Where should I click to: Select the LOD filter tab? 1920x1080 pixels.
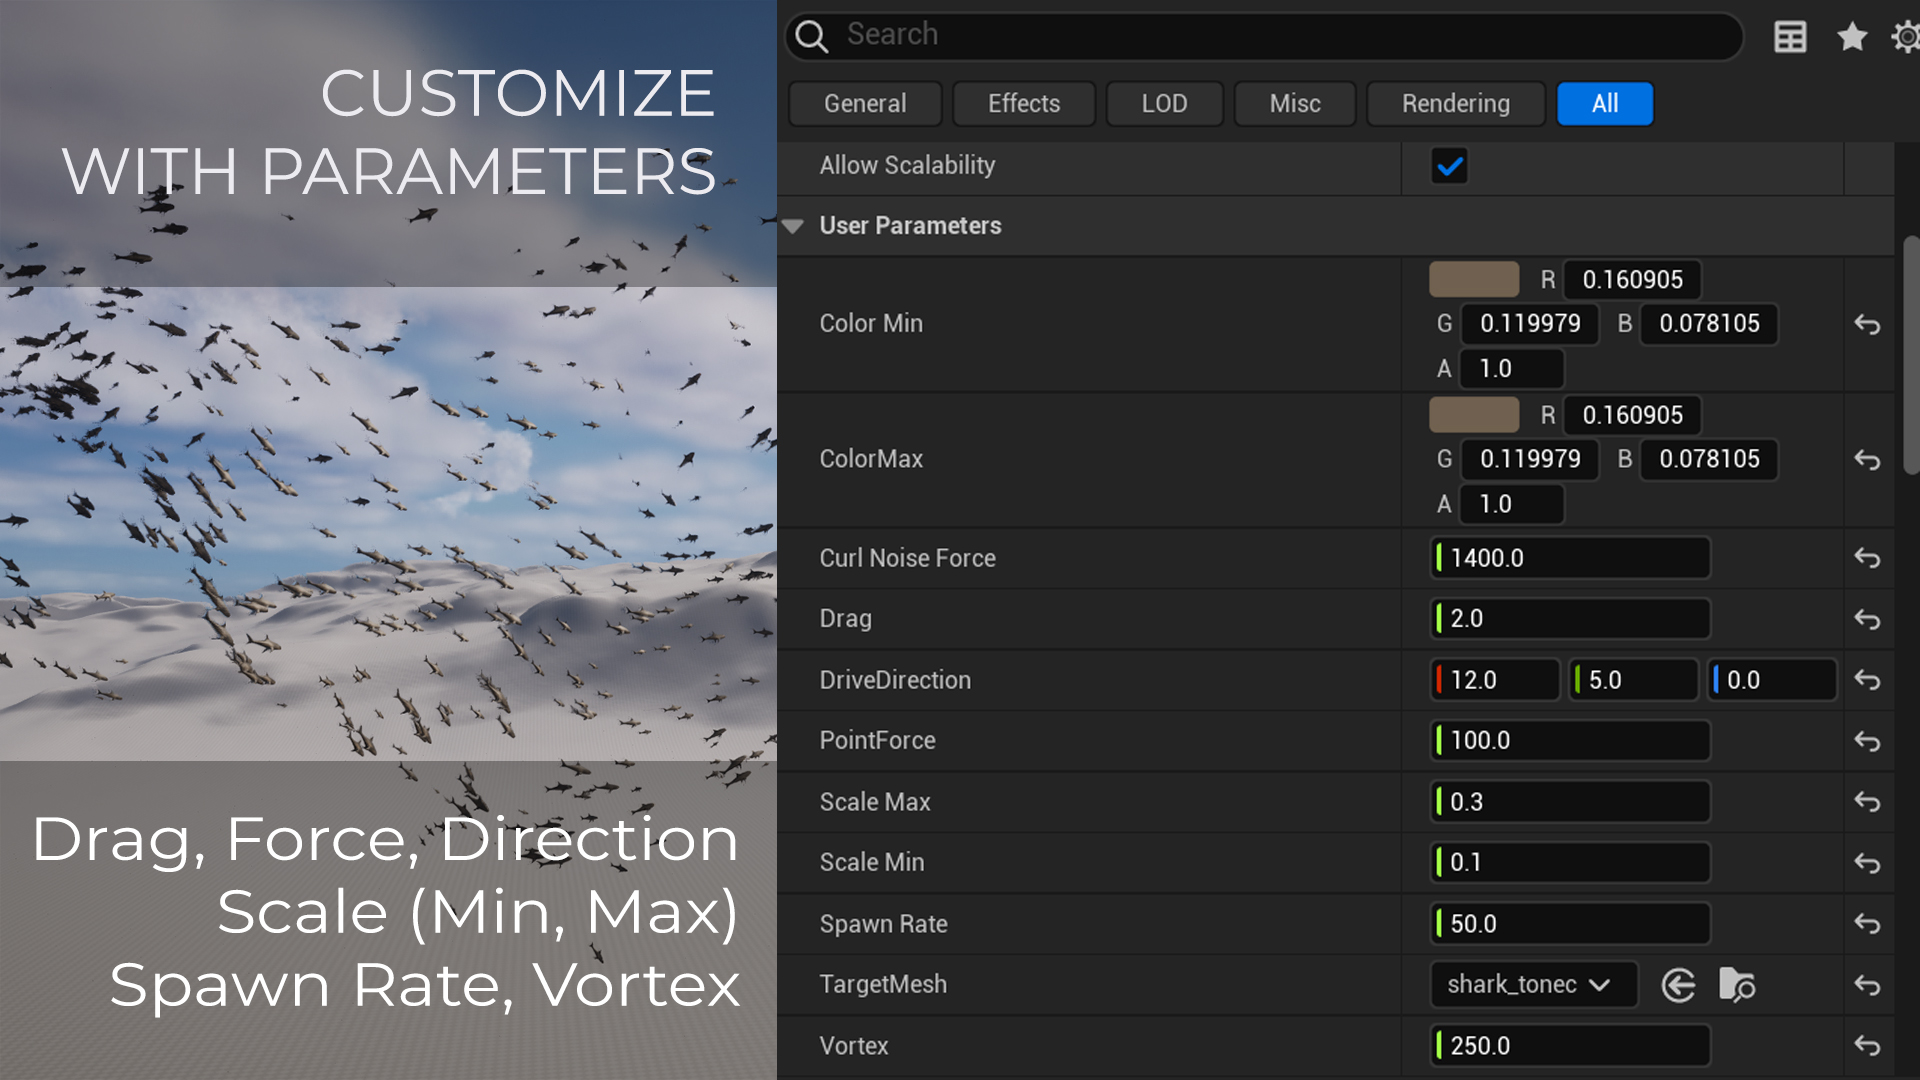1164,104
